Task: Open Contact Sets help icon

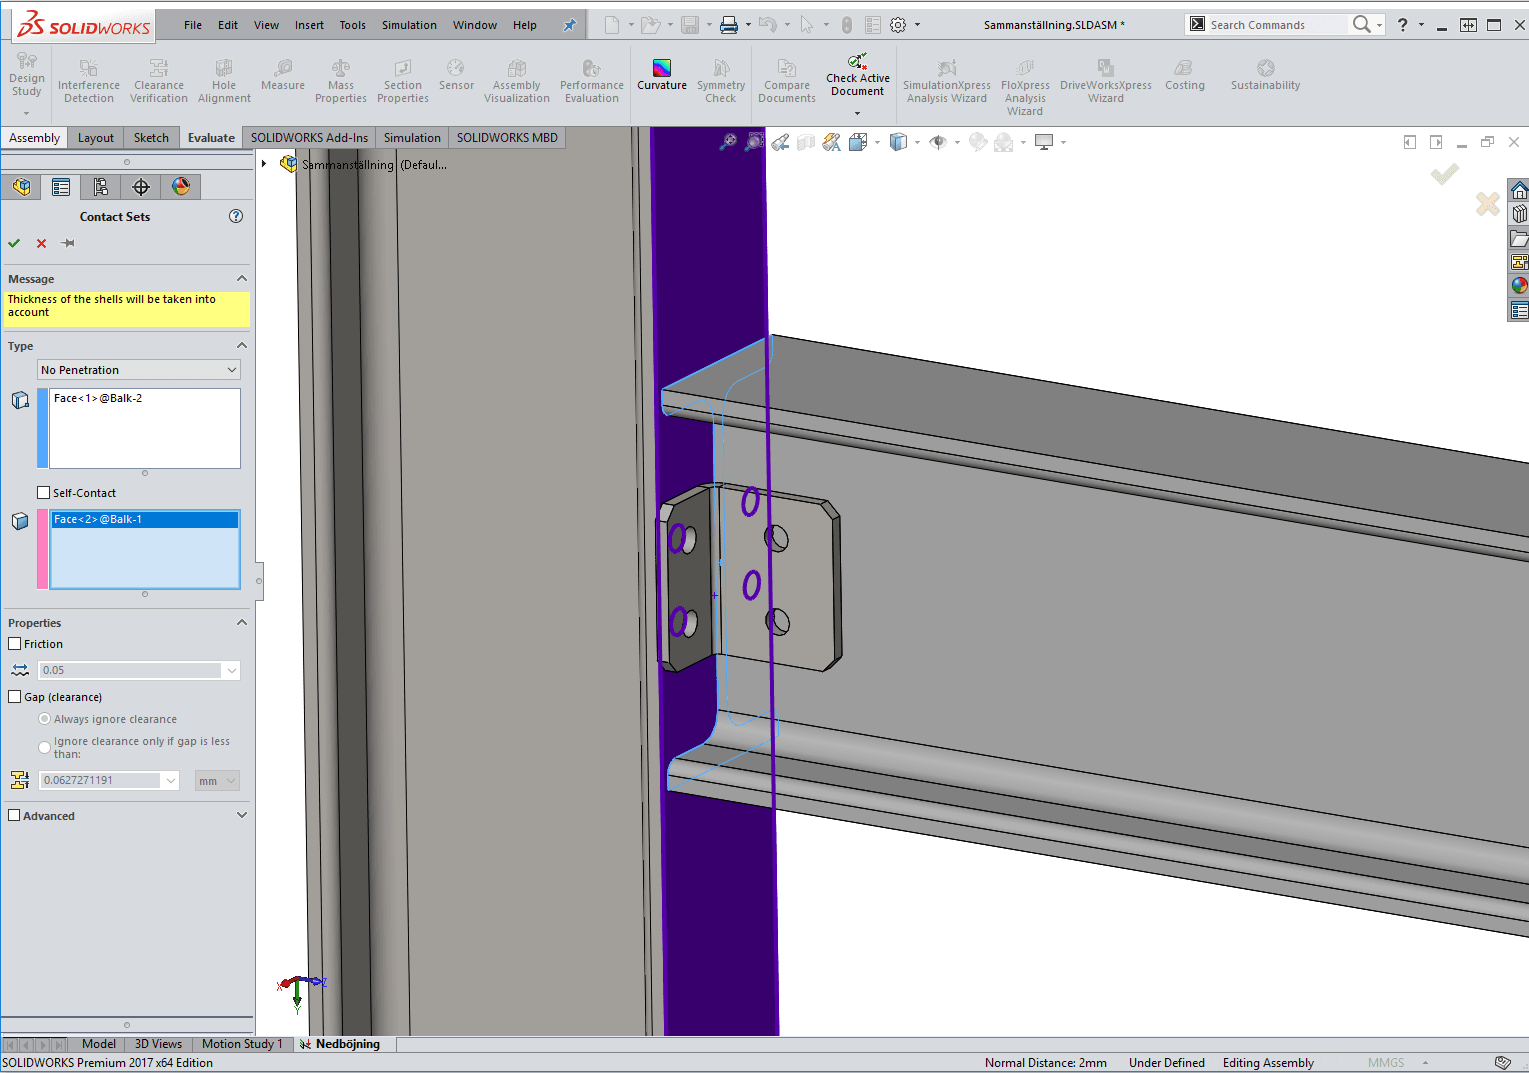Action: click(x=236, y=216)
